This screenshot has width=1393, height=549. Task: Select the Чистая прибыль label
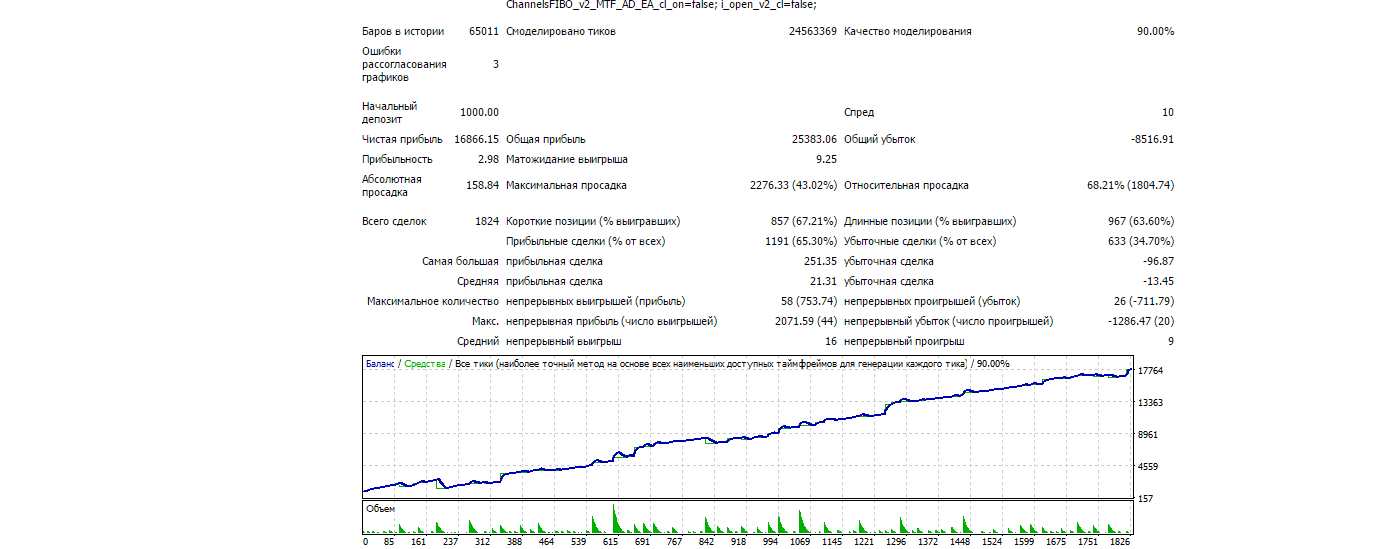402,139
